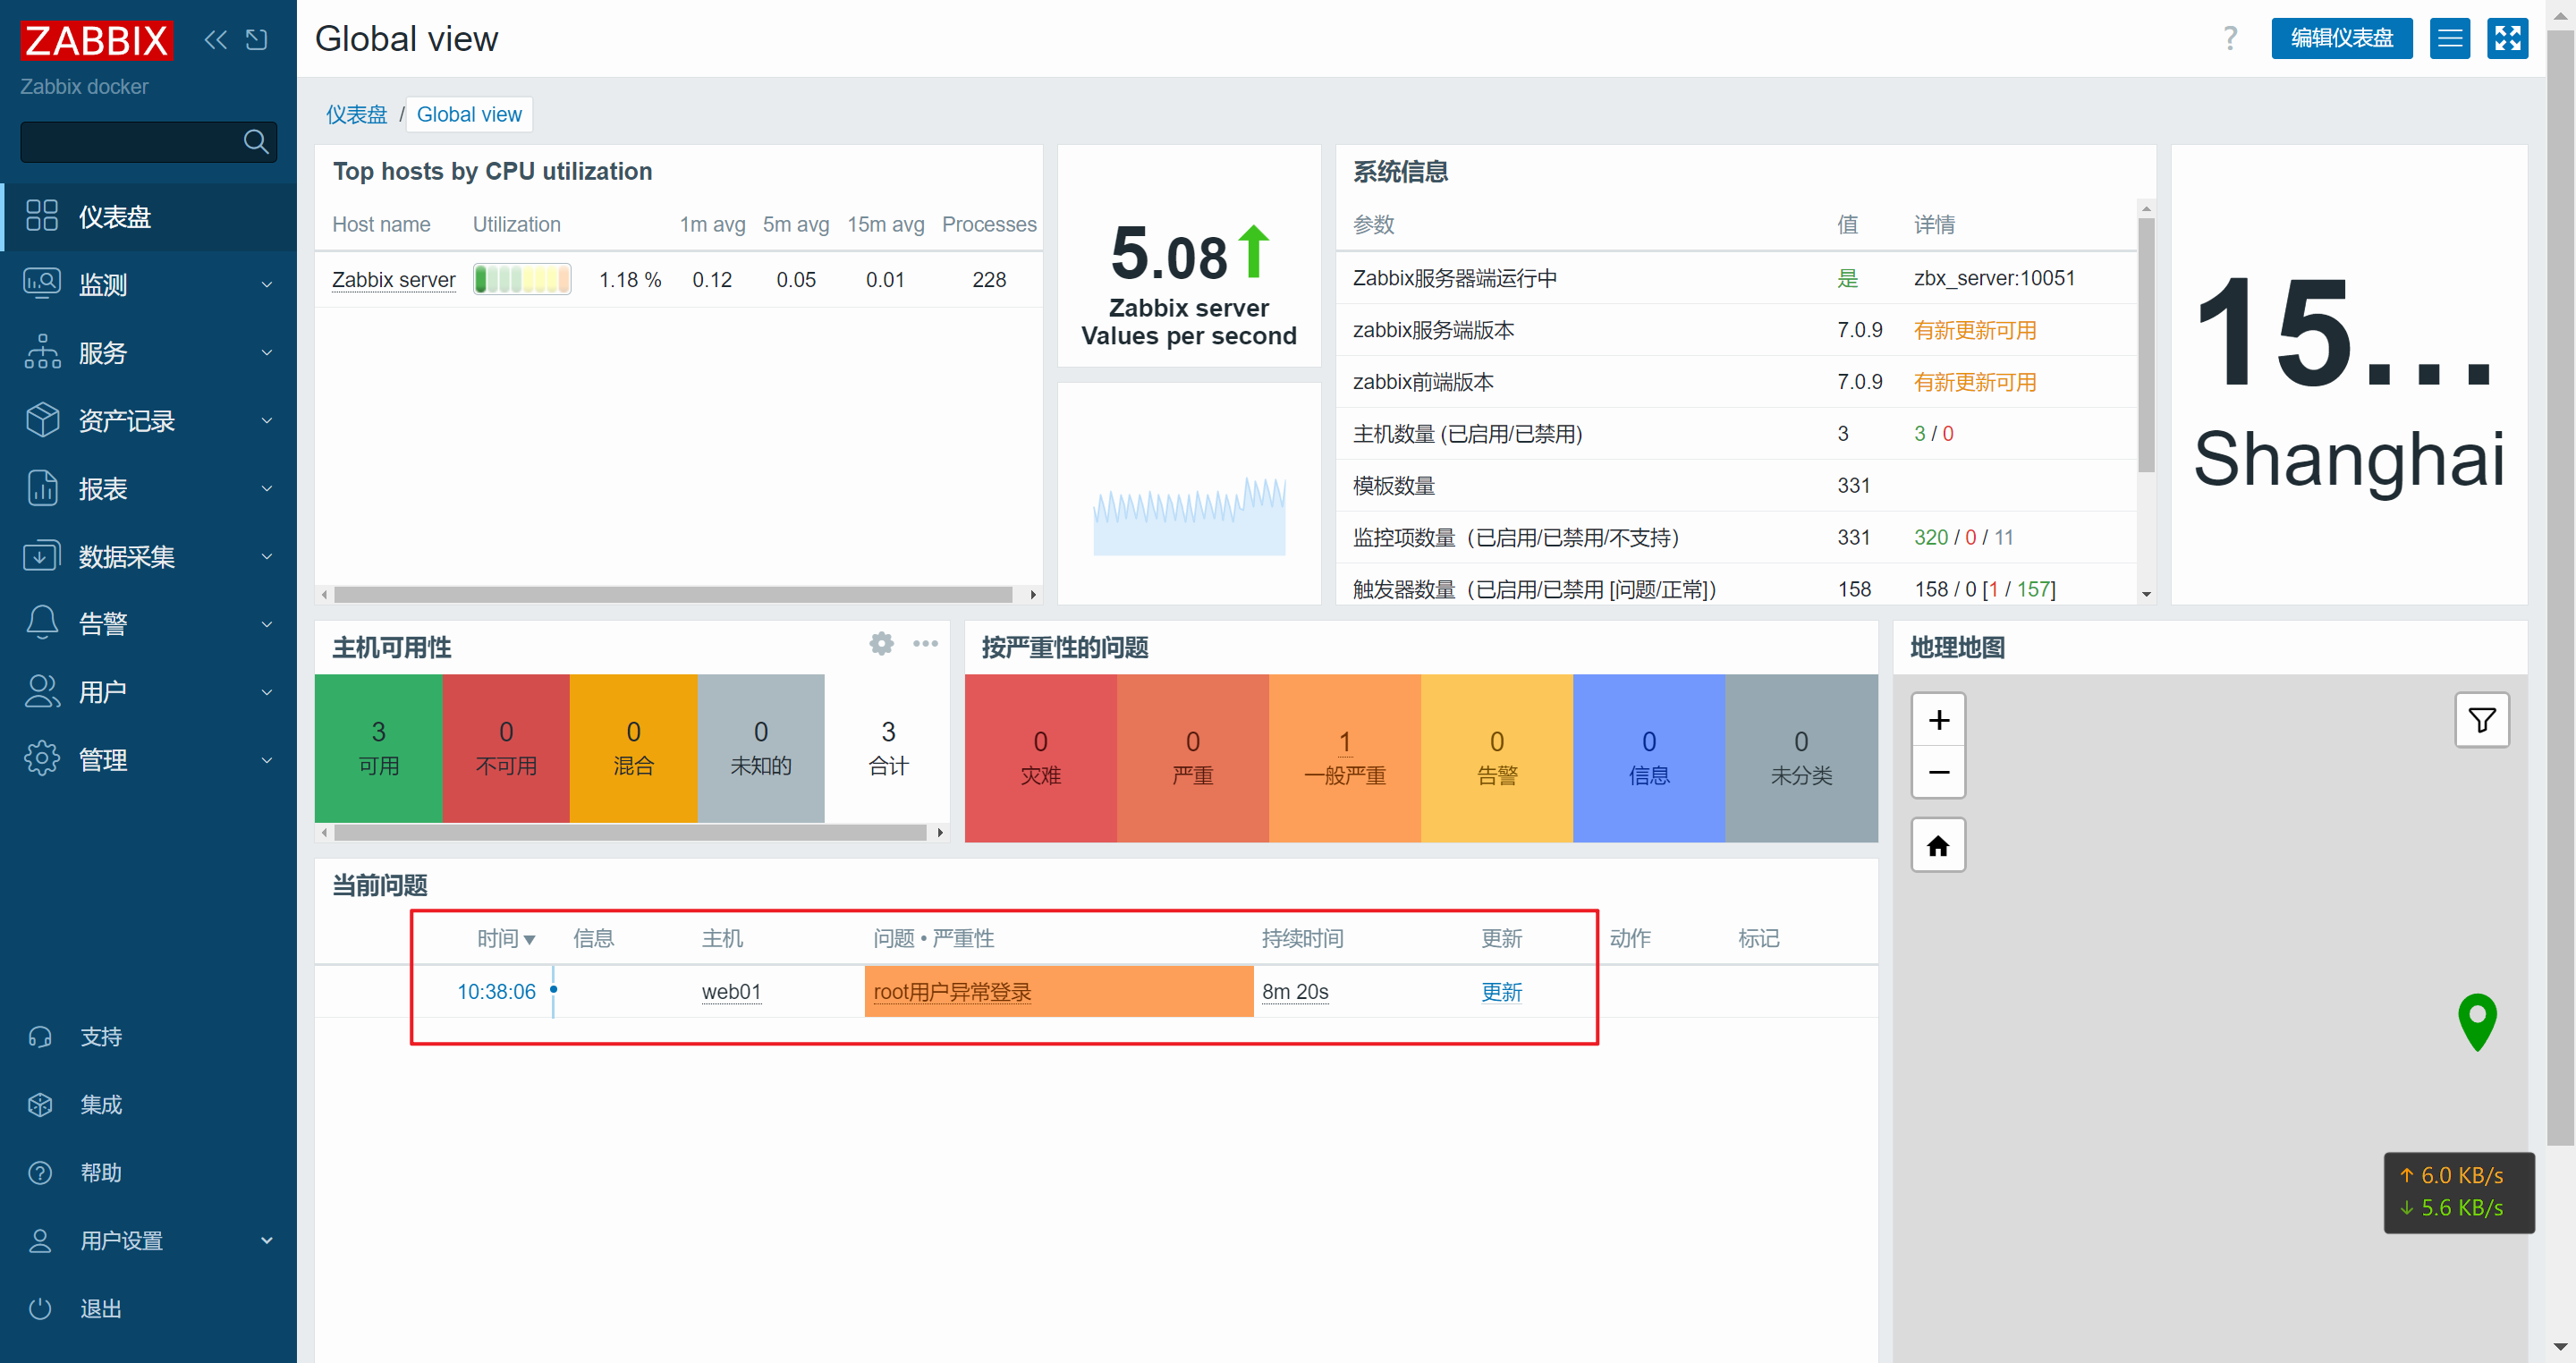Viewport: 2576px width, 1363px height.
Task: Click the yellow 混合 availability tile
Action: [x=633, y=748]
